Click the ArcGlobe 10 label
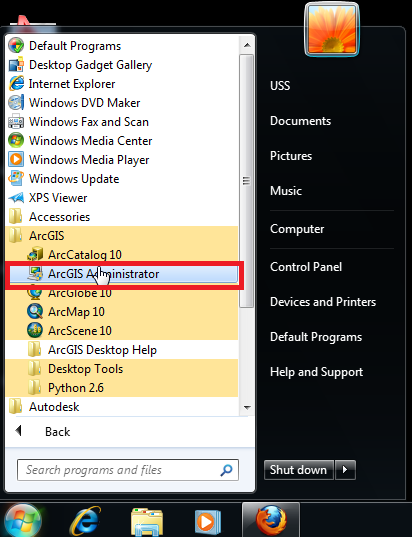The width and height of the screenshot is (412, 537). tap(79, 294)
